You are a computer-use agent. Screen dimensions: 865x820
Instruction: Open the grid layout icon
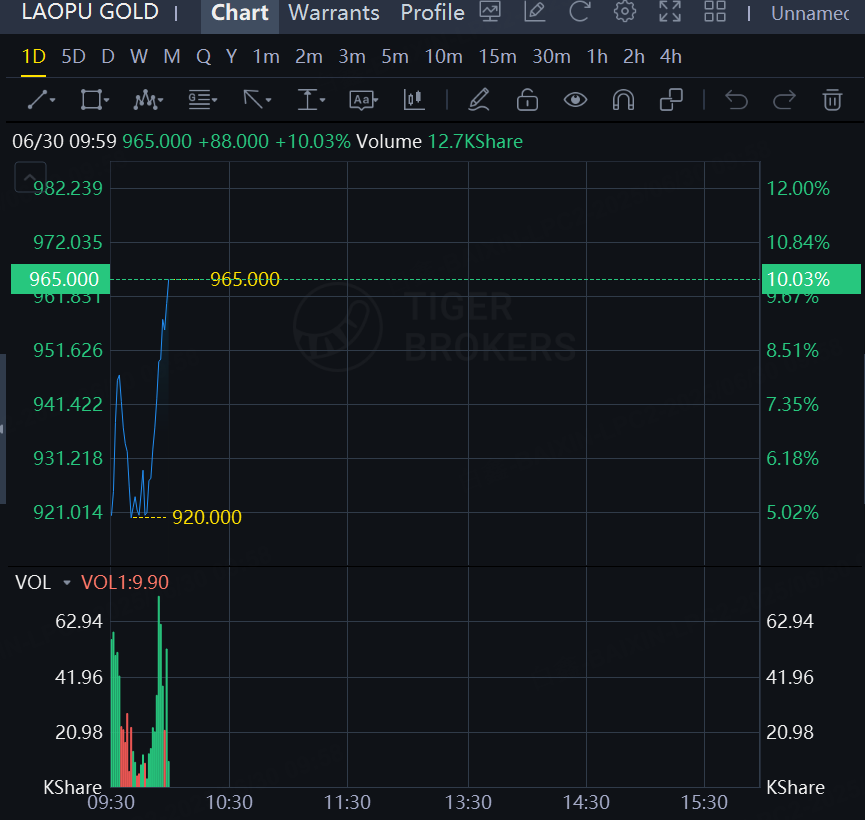[x=715, y=13]
